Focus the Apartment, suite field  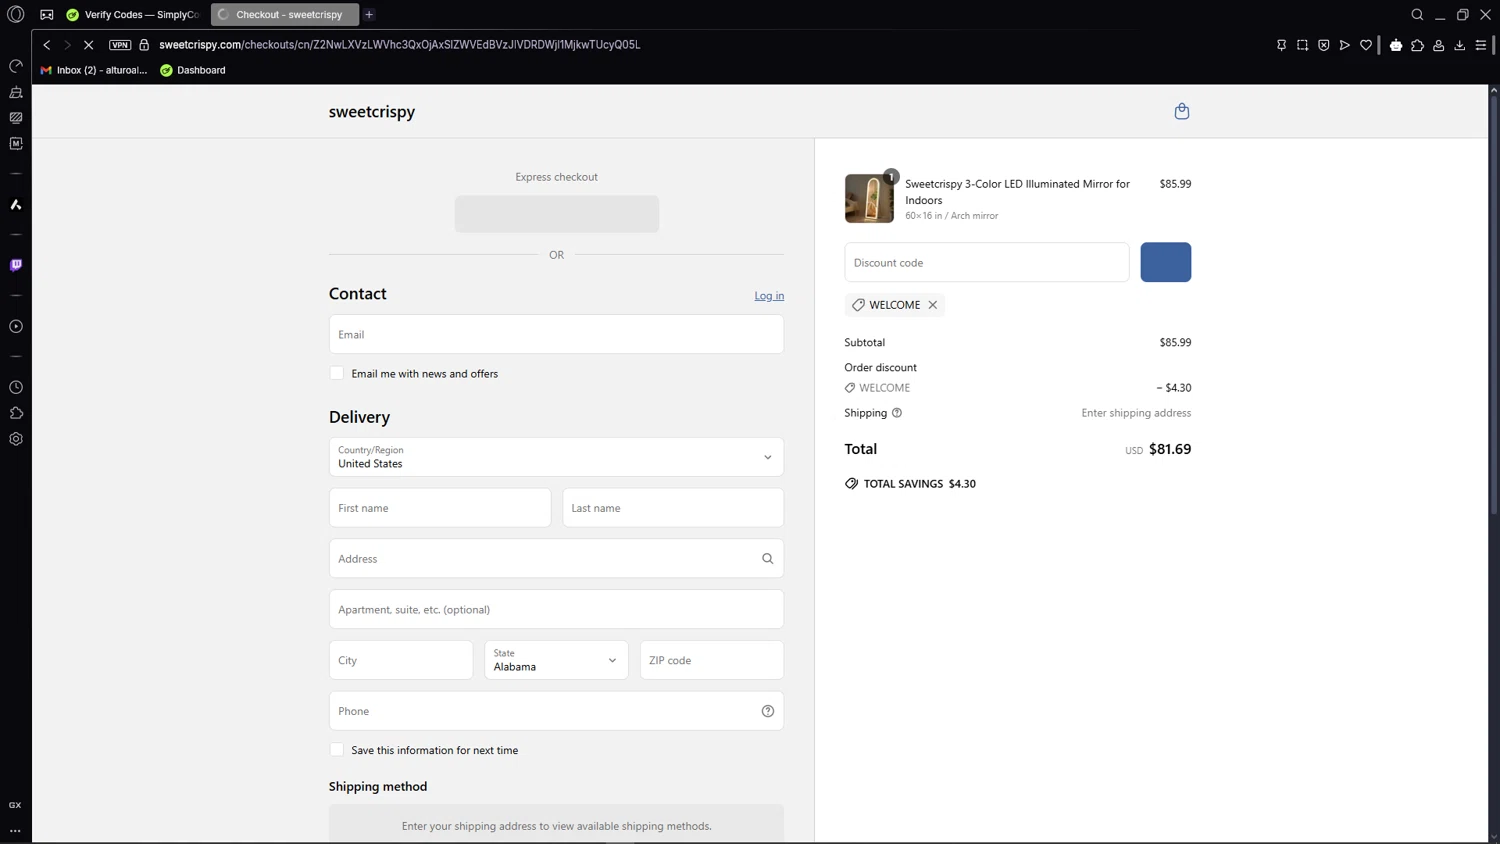pos(556,609)
